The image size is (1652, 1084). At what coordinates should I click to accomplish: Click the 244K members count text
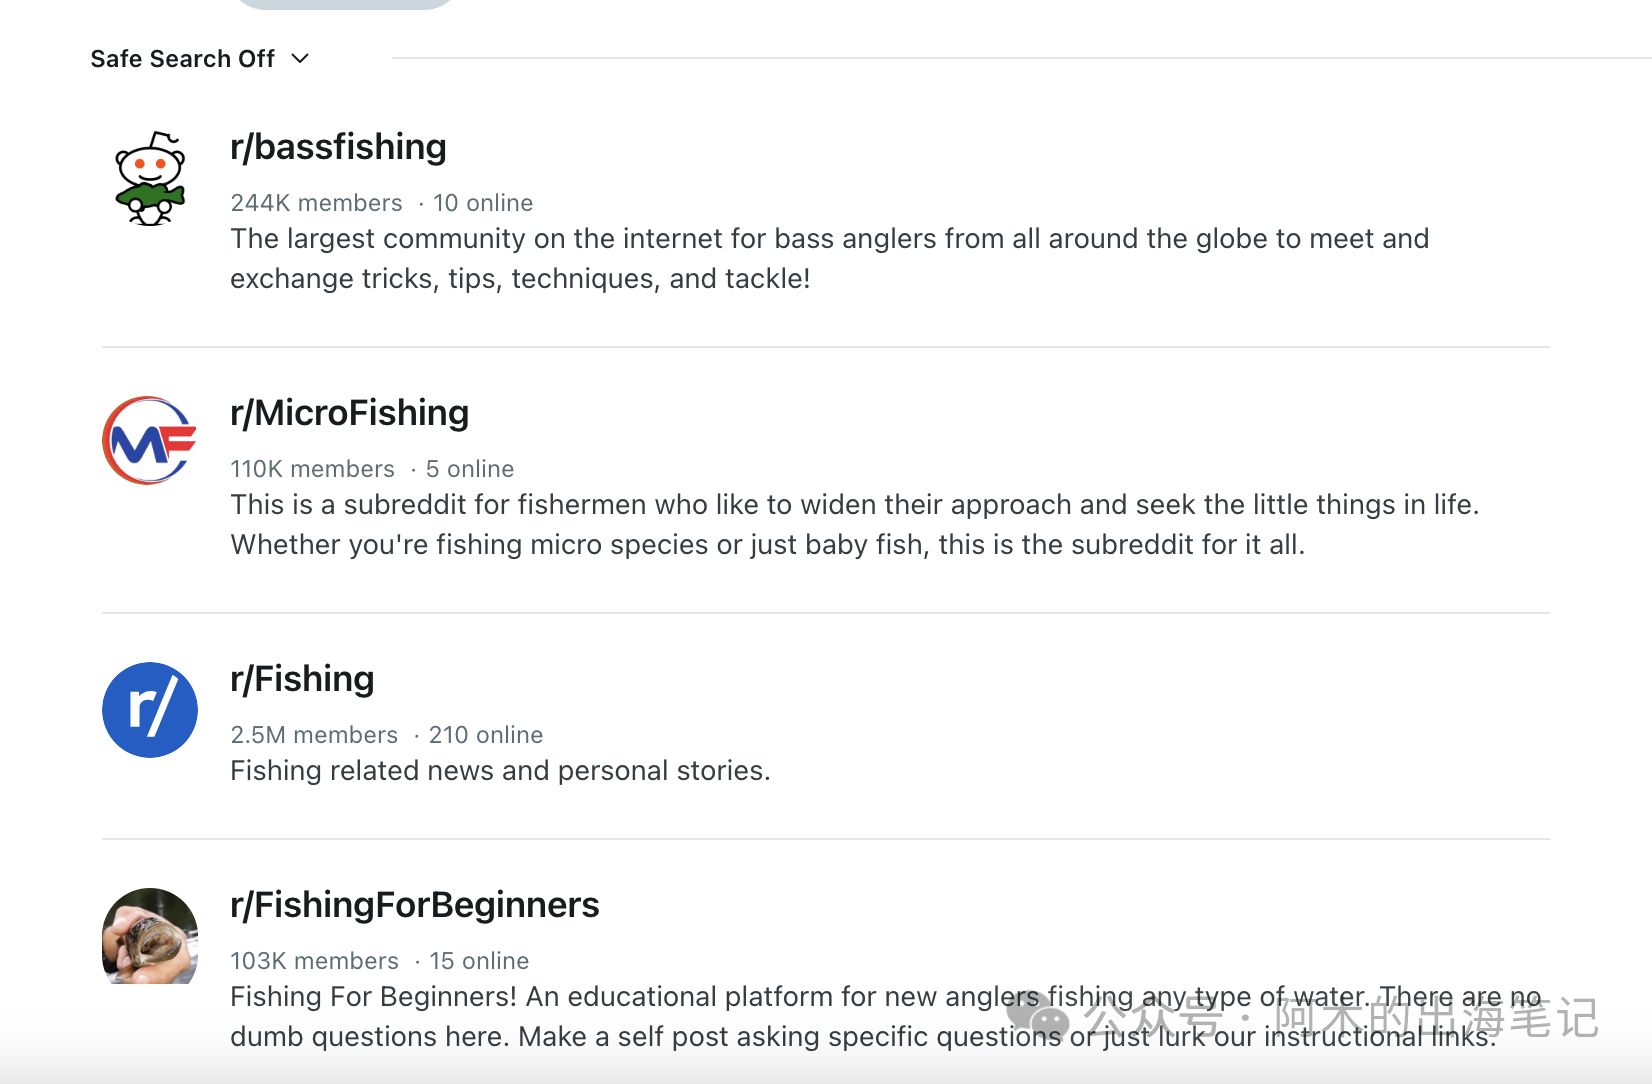tap(316, 203)
